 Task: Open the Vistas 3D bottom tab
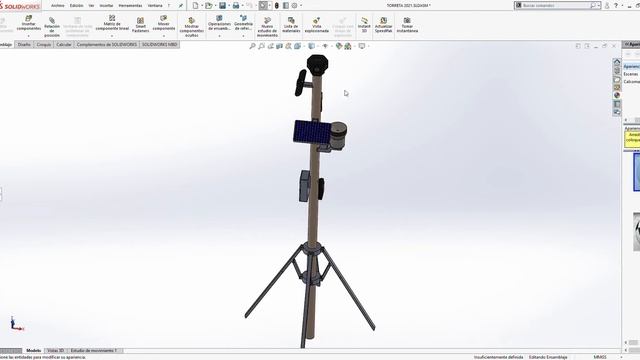(x=56, y=351)
